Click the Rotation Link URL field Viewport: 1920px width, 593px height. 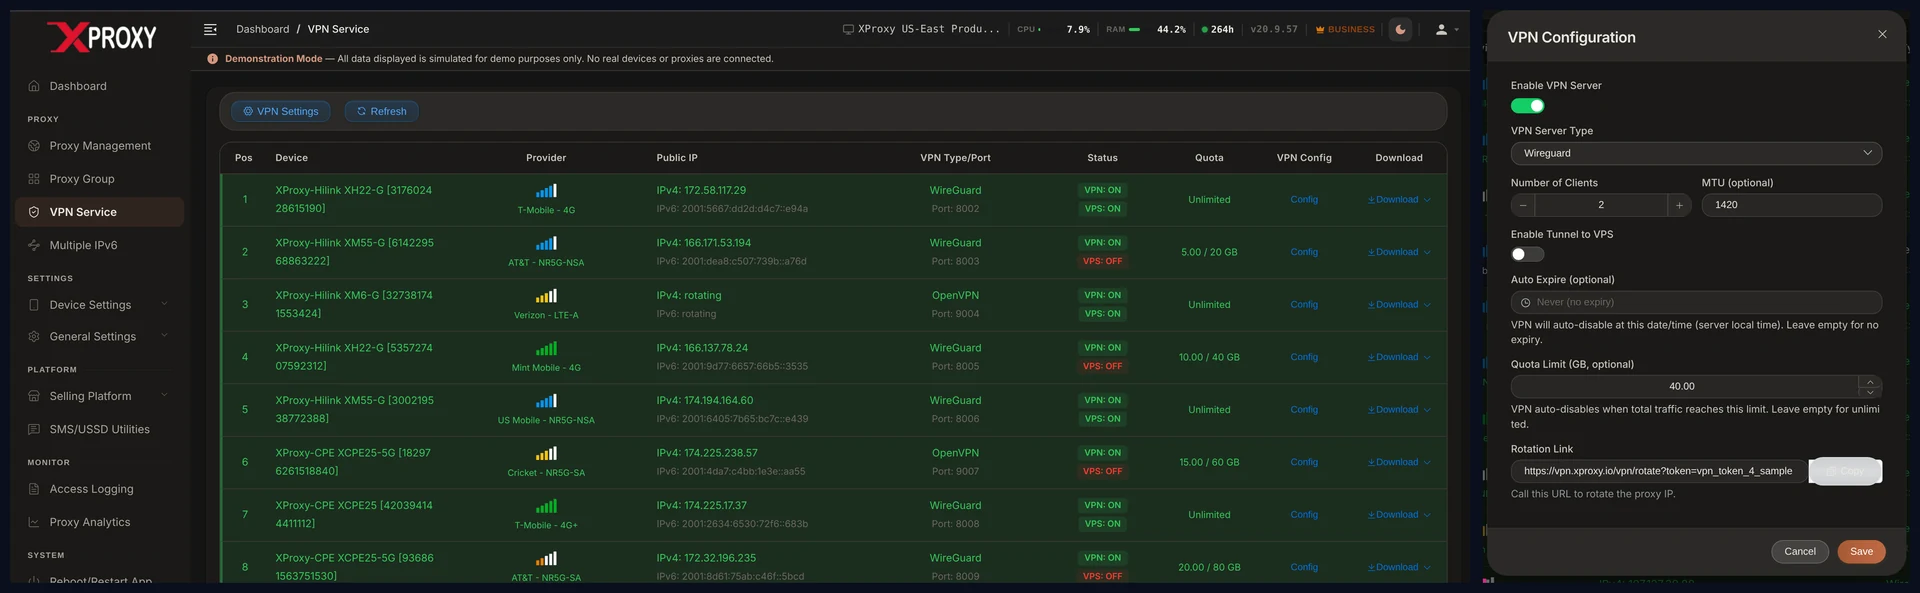tap(1660, 471)
